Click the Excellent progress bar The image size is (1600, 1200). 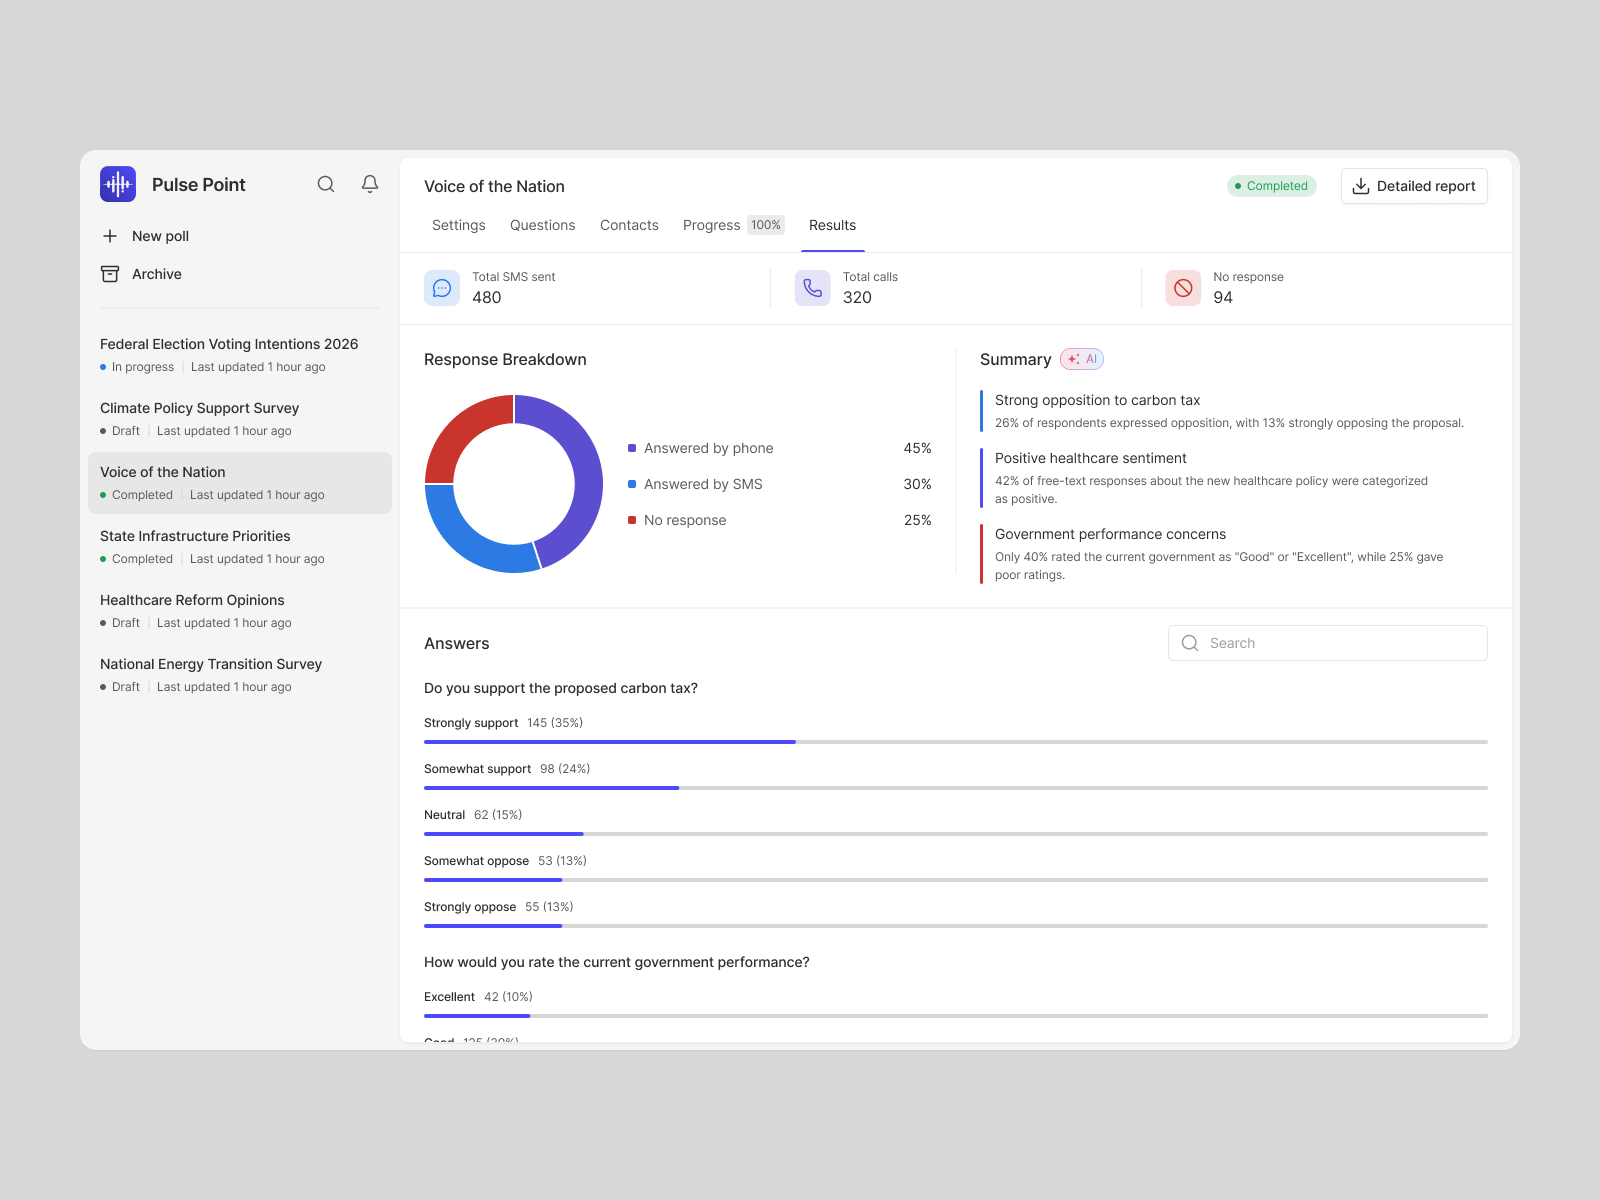point(956,1016)
